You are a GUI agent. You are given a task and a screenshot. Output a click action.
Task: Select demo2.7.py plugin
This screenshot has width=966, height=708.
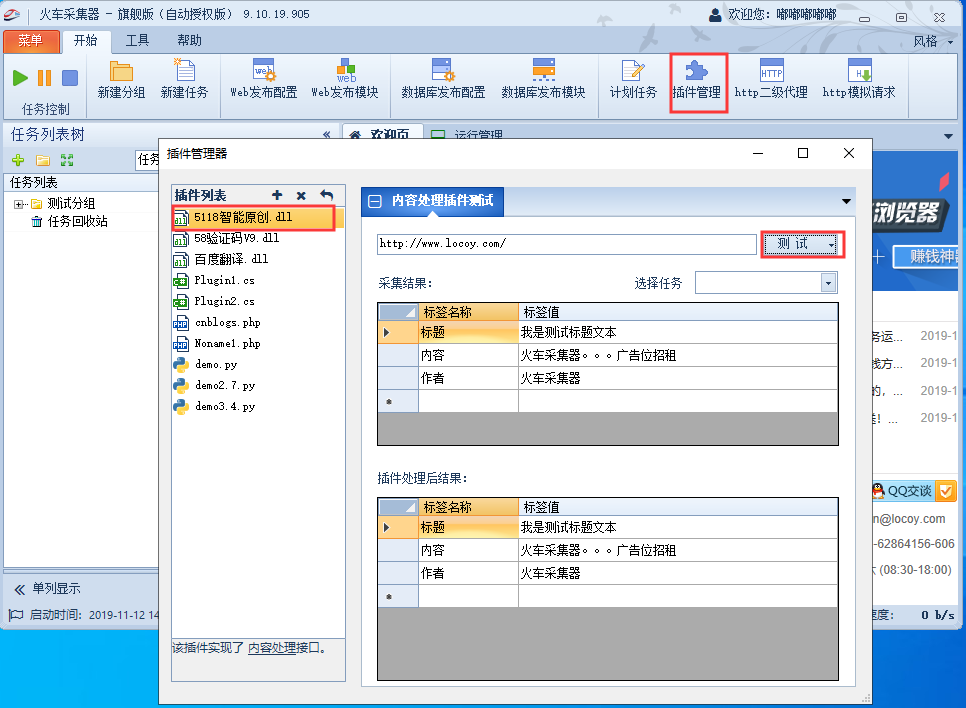(225, 385)
